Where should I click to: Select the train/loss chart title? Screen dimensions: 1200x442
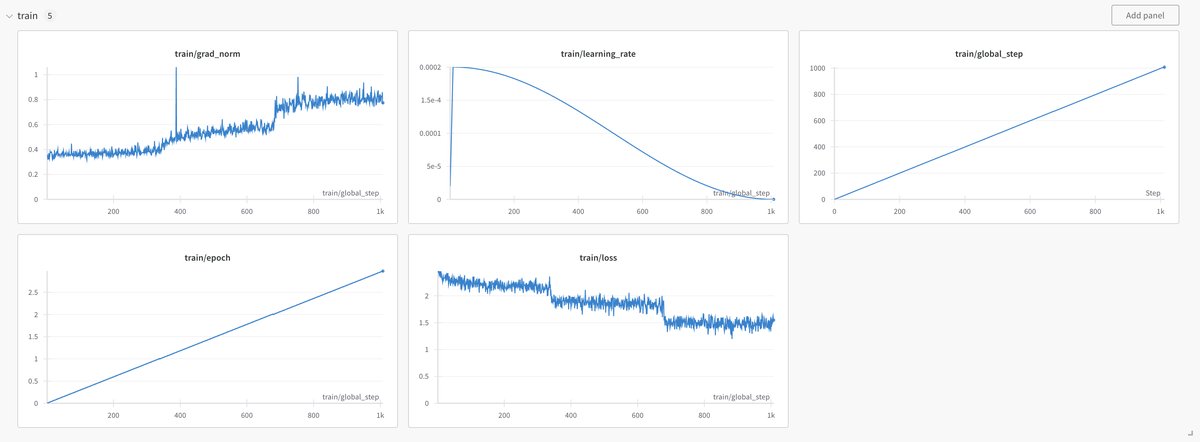click(598, 257)
